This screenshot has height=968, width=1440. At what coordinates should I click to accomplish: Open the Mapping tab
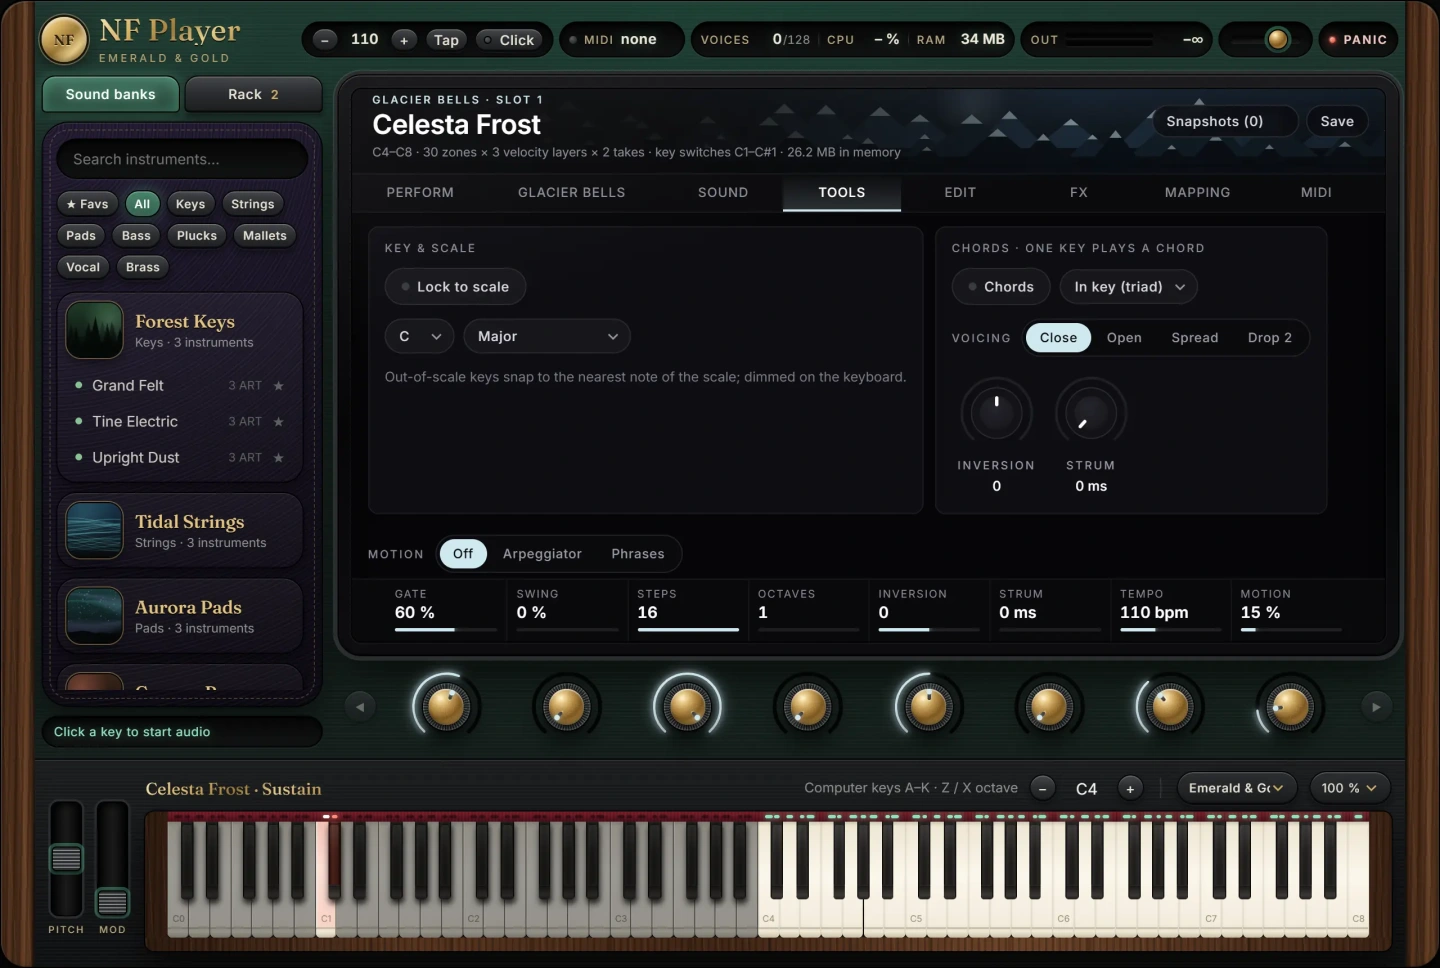[x=1197, y=193]
